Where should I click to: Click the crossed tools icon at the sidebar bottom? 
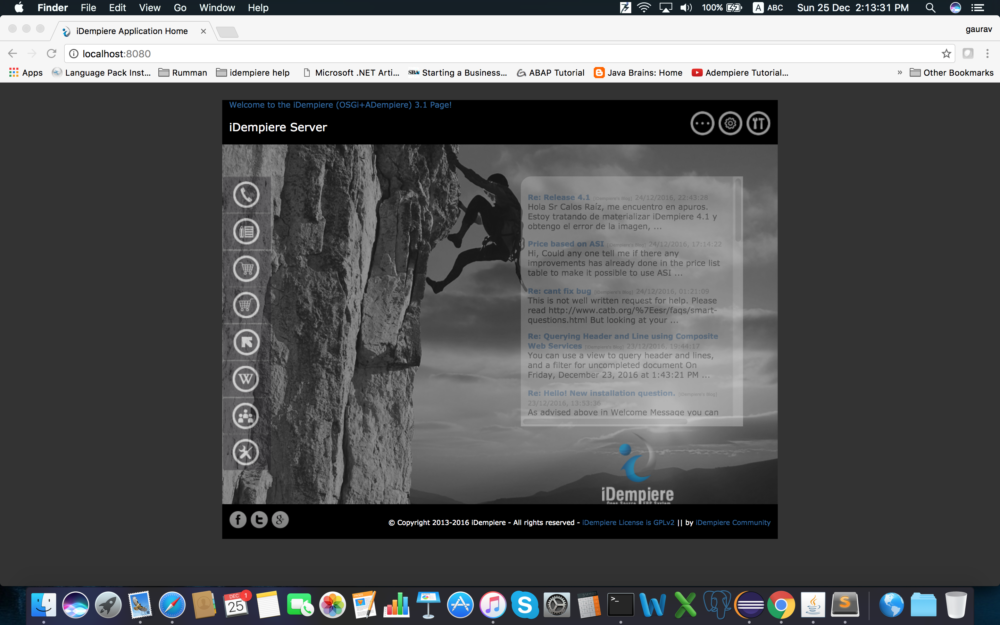[x=246, y=452]
